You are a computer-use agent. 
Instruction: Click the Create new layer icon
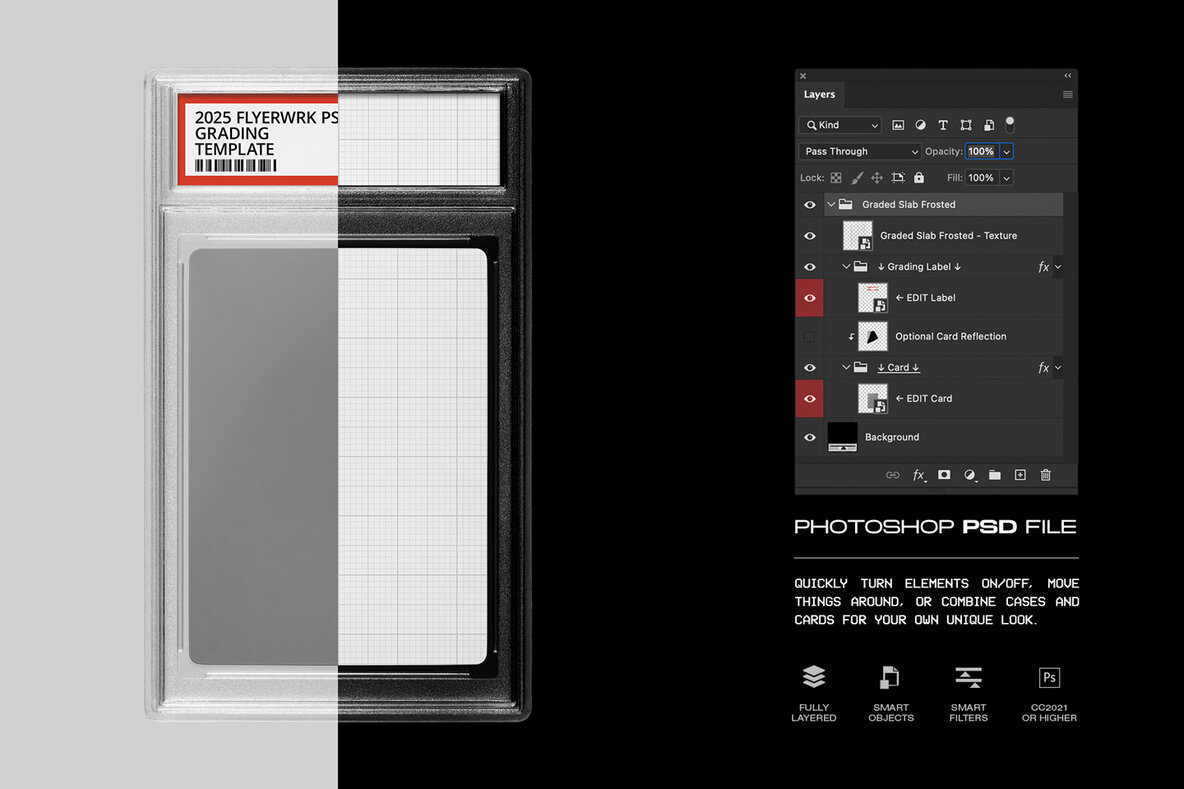[x=1020, y=475]
